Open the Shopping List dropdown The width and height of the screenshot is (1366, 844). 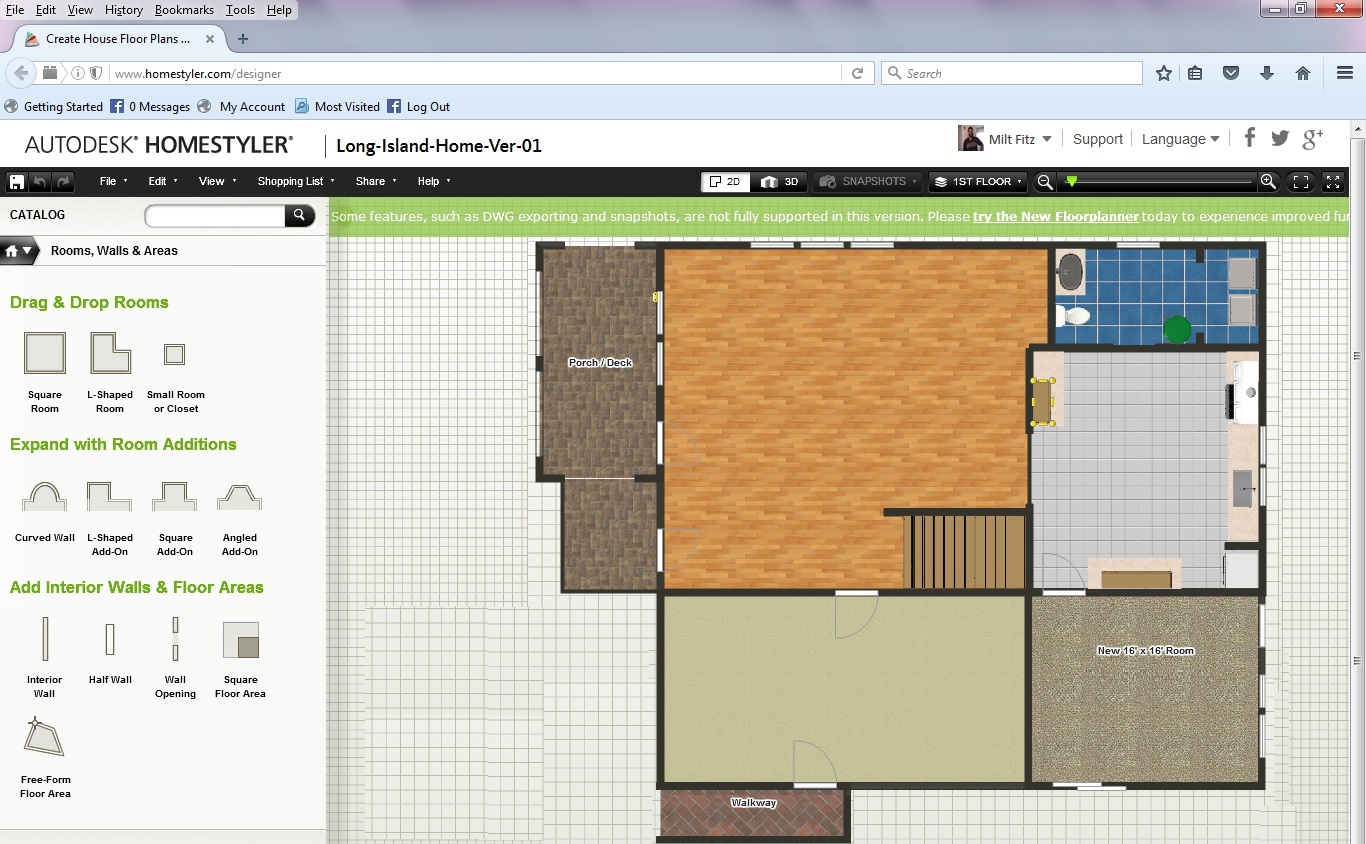[x=296, y=182]
